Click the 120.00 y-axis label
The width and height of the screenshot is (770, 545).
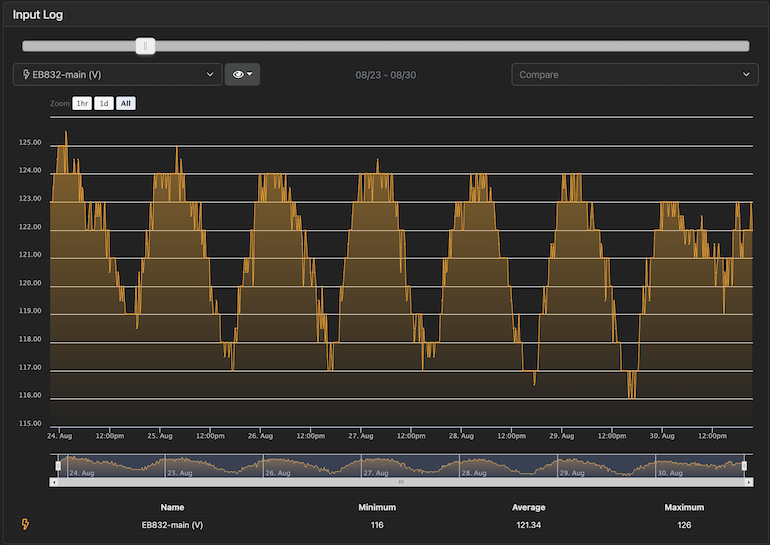(x=30, y=283)
